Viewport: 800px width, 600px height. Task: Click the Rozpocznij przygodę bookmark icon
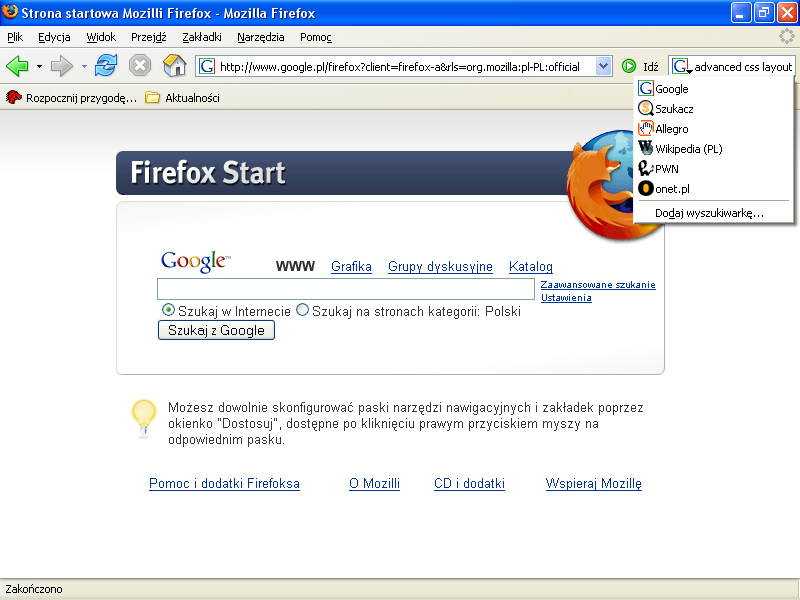(x=14, y=97)
